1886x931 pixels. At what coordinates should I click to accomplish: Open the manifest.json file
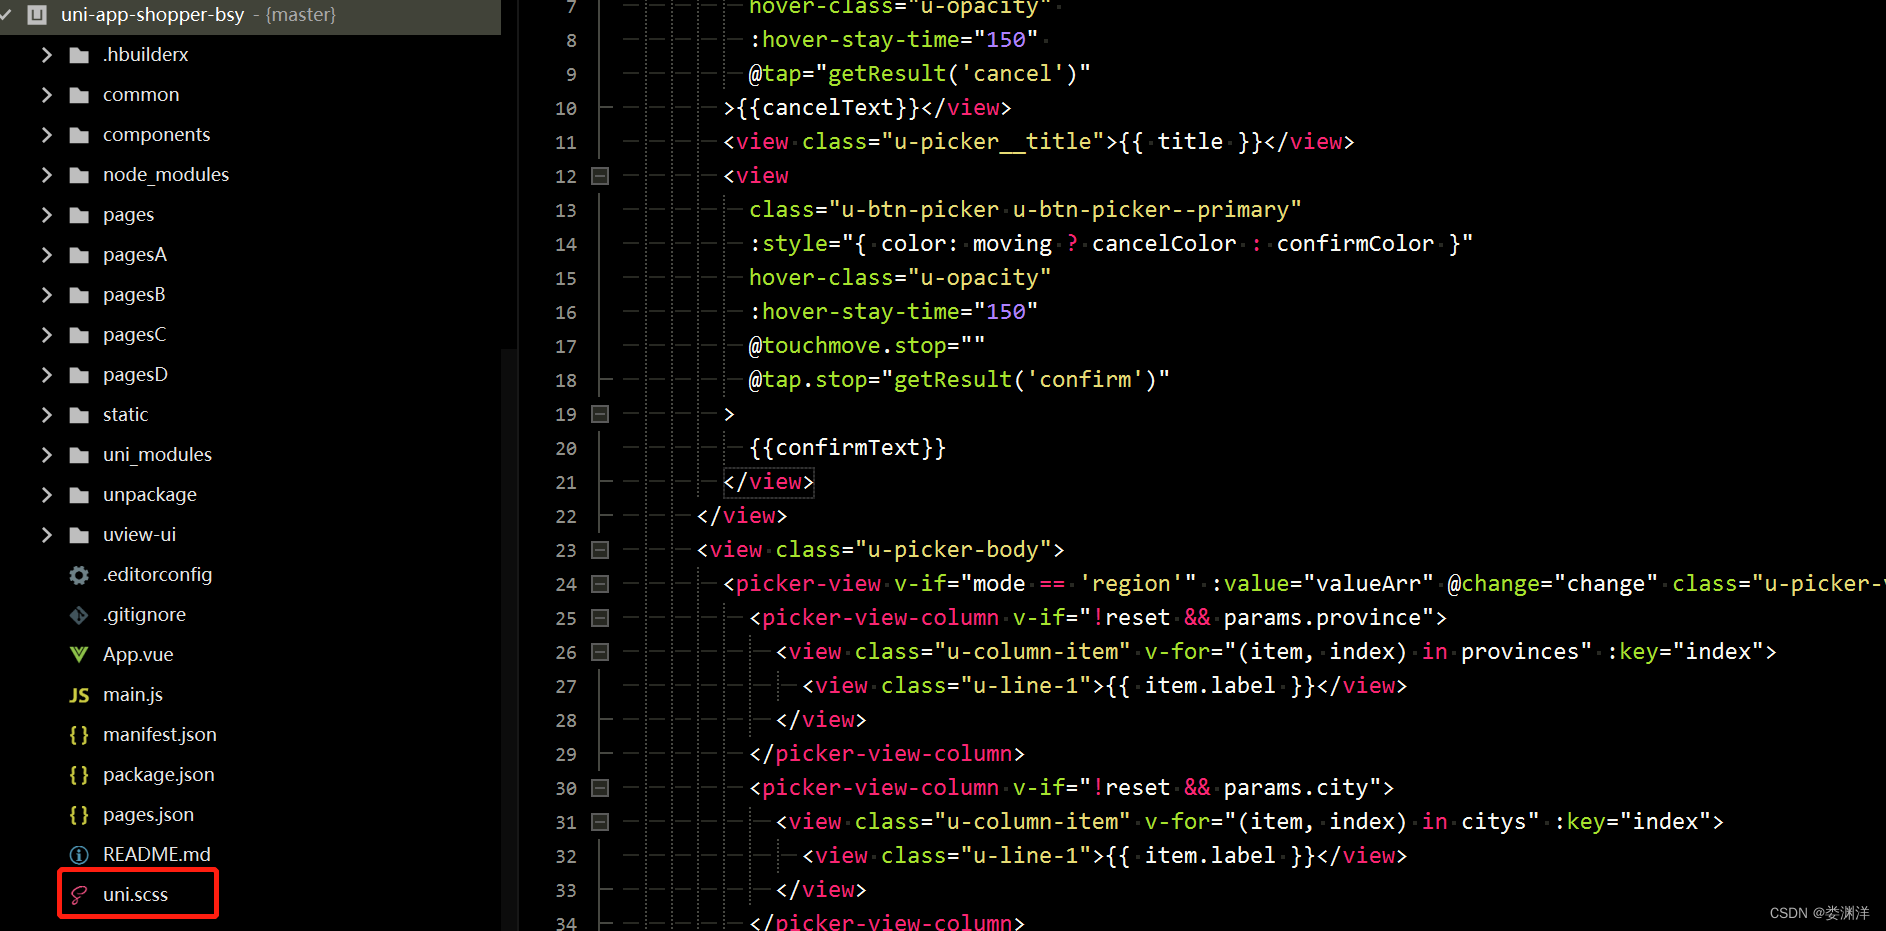[160, 735]
